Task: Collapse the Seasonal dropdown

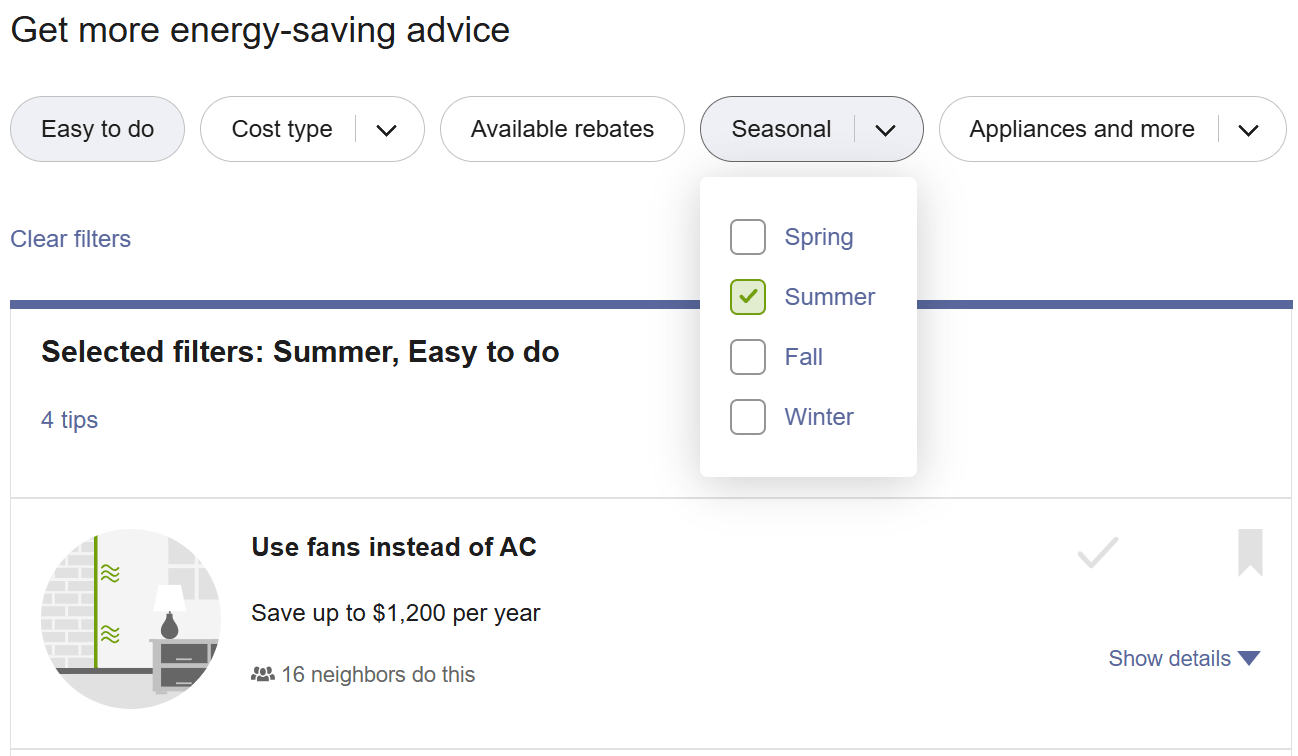Action: 886,129
